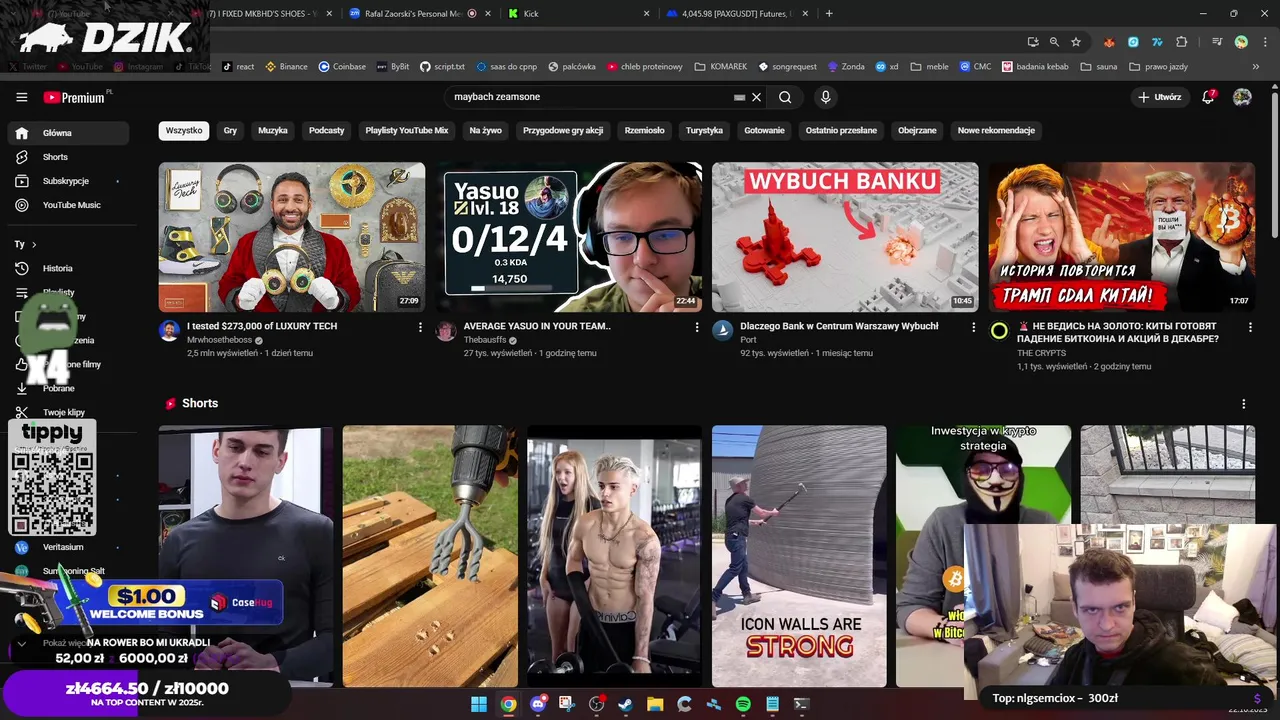This screenshot has height=720, width=1280.
Task: Open the account avatar menu
Action: (1242, 97)
